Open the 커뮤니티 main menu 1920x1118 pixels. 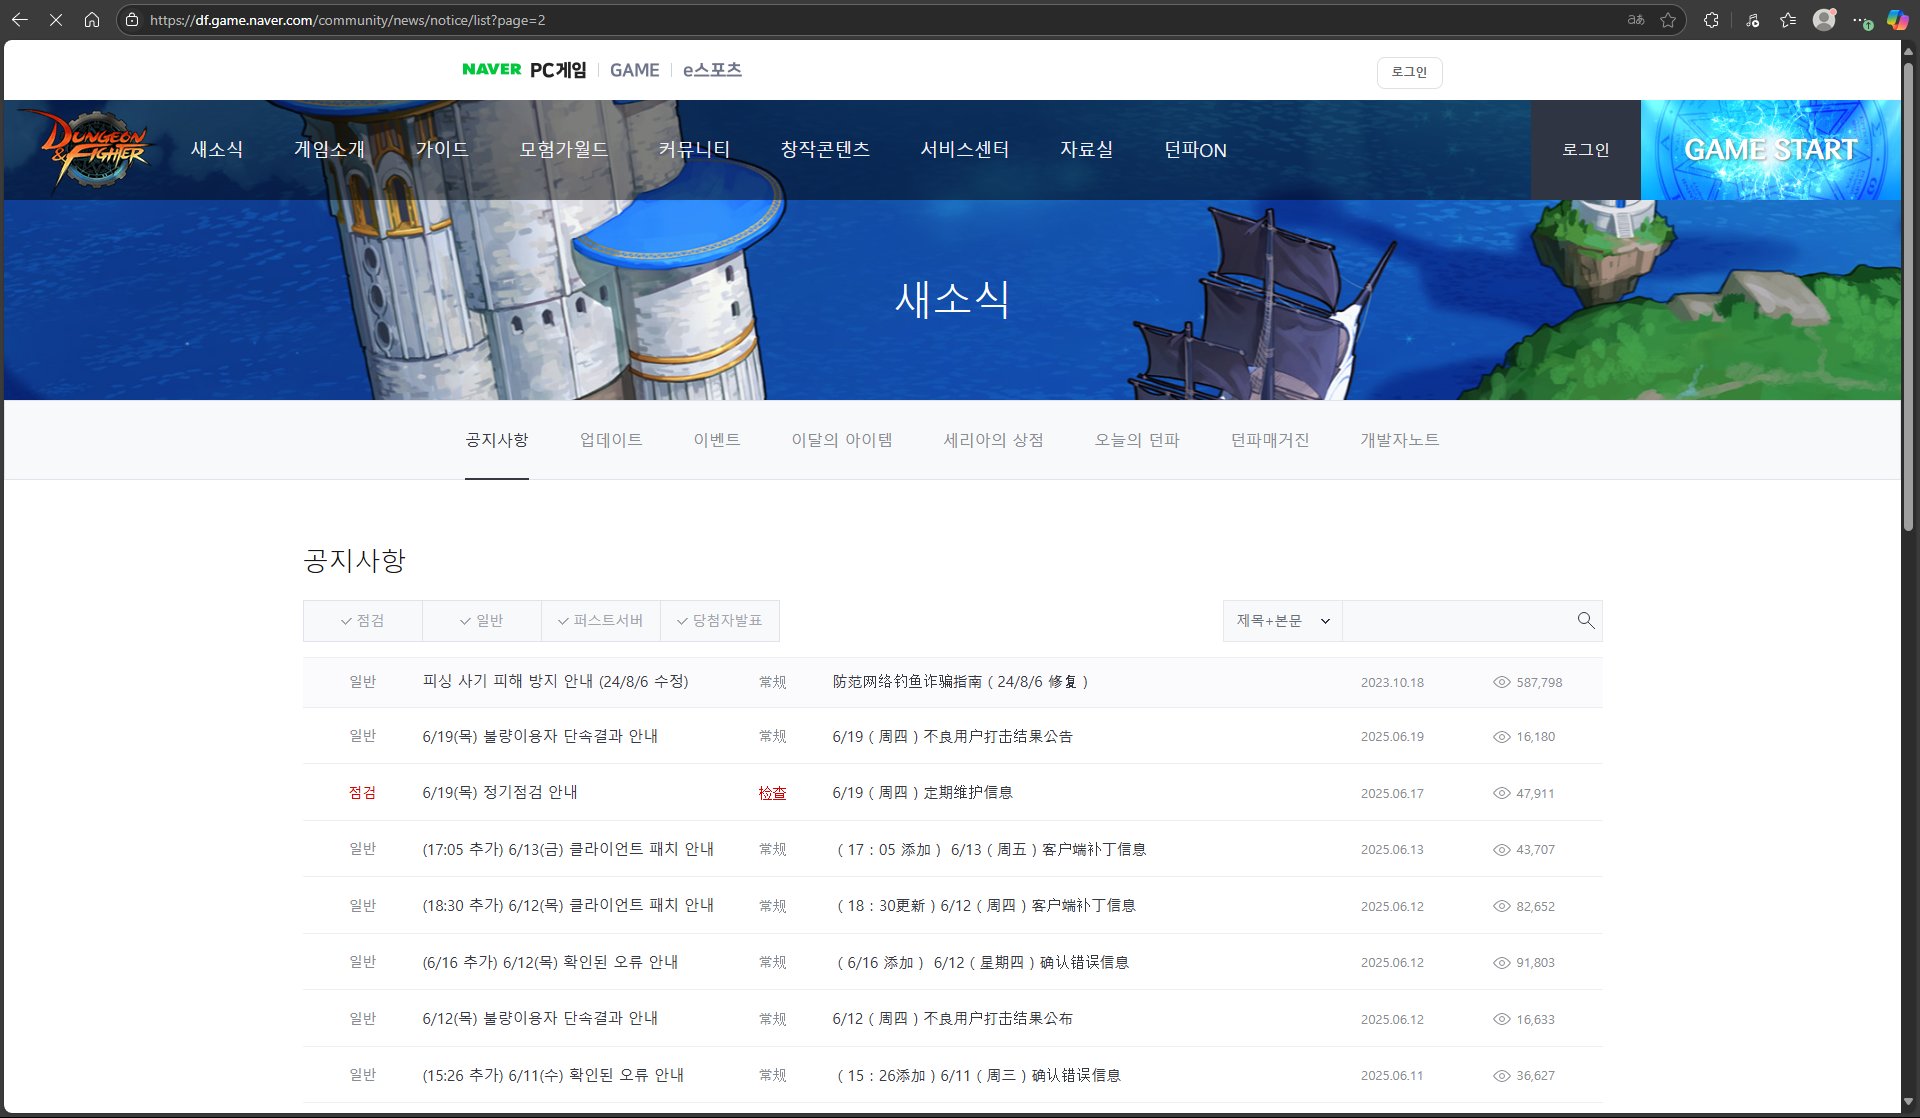694,149
